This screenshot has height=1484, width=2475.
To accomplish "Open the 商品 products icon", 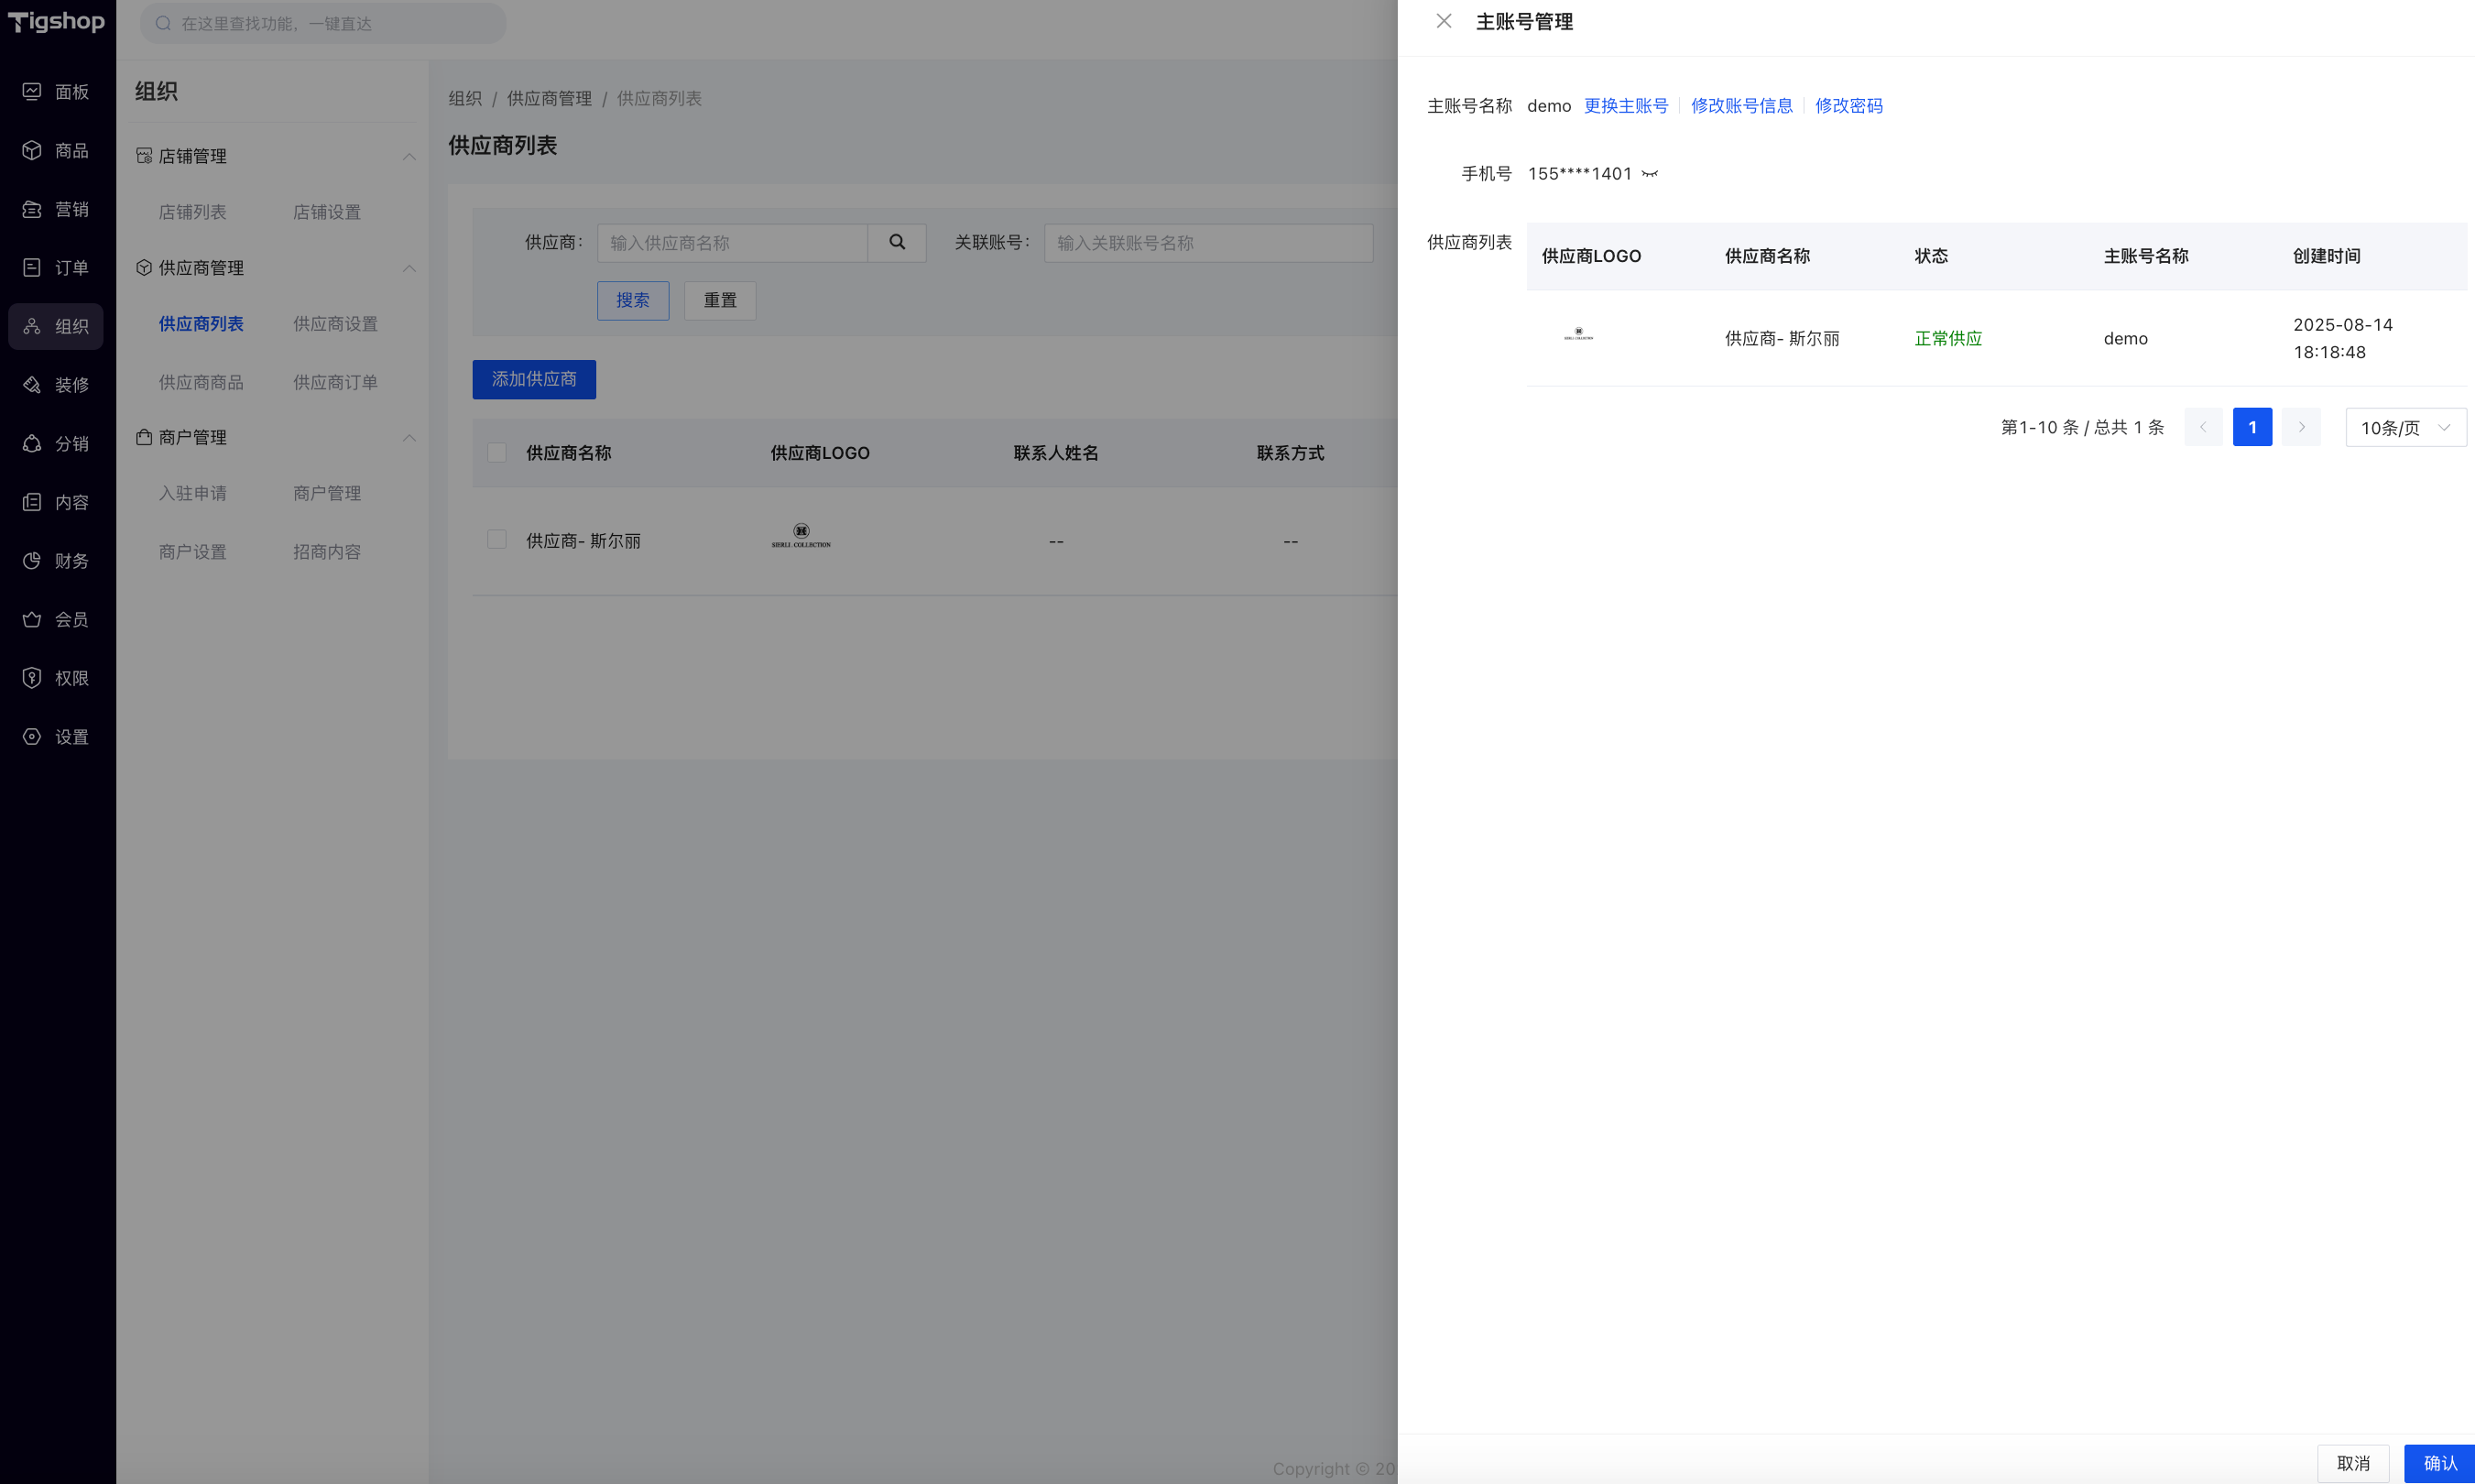I will (x=32, y=150).
